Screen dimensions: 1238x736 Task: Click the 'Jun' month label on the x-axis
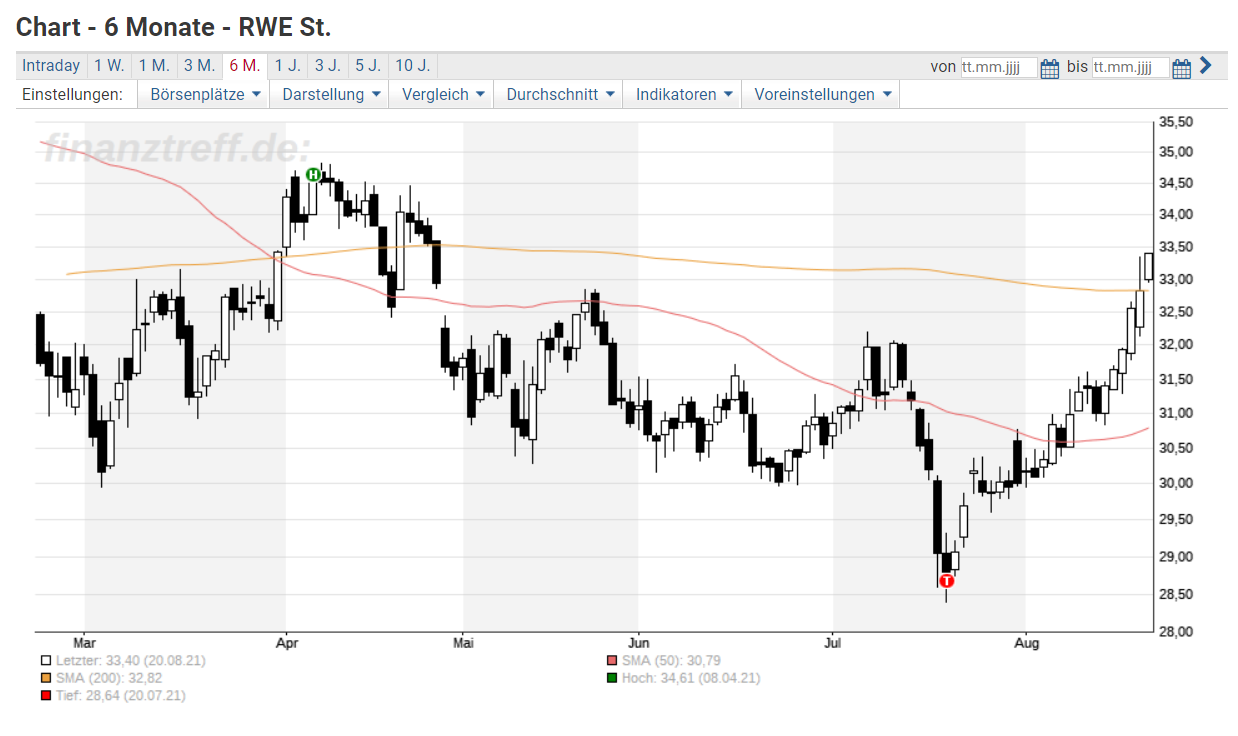[x=638, y=643]
